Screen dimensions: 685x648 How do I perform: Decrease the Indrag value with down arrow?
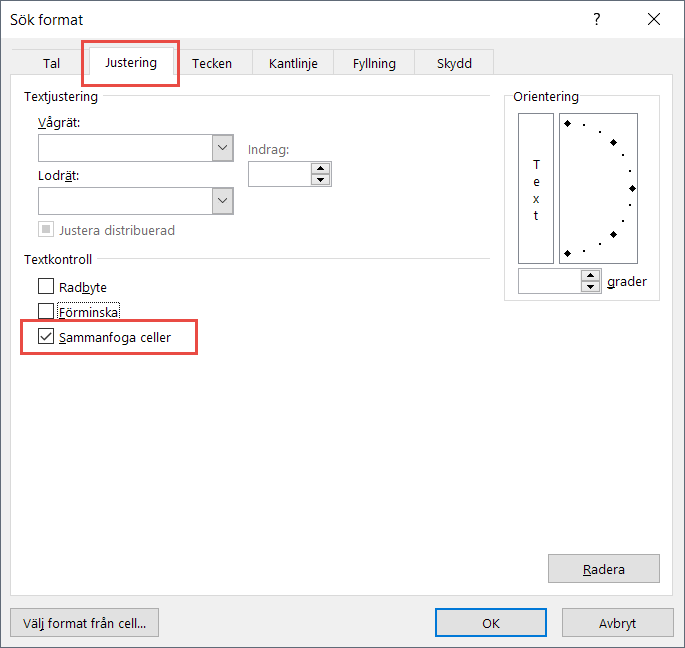pyautogui.click(x=320, y=180)
